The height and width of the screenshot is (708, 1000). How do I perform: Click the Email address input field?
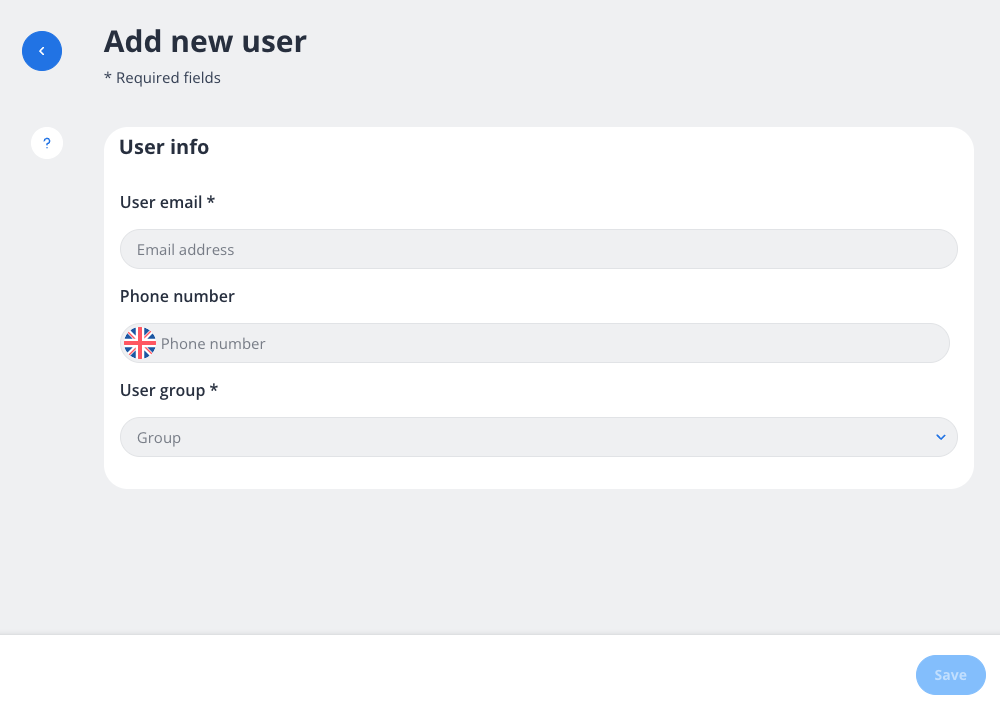point(539,249)
